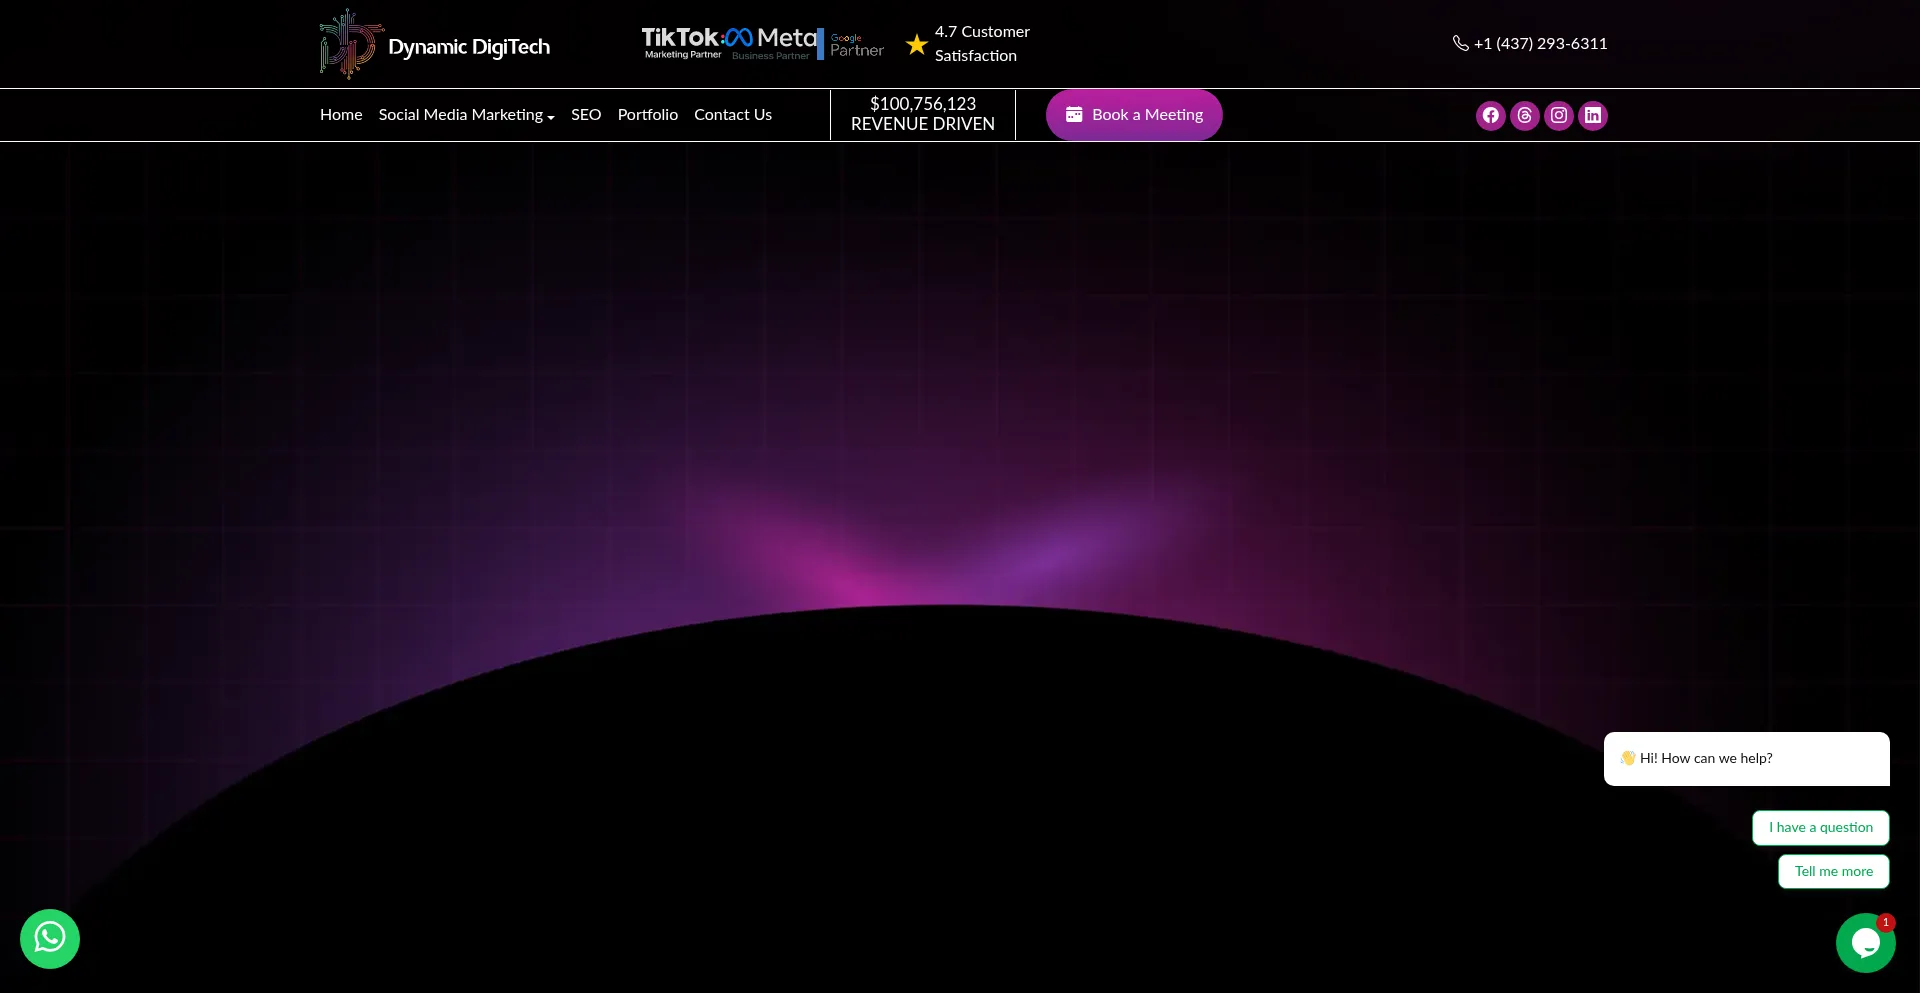
Task: Click the "Hi! How can we help?" message
Action: 1746,759
